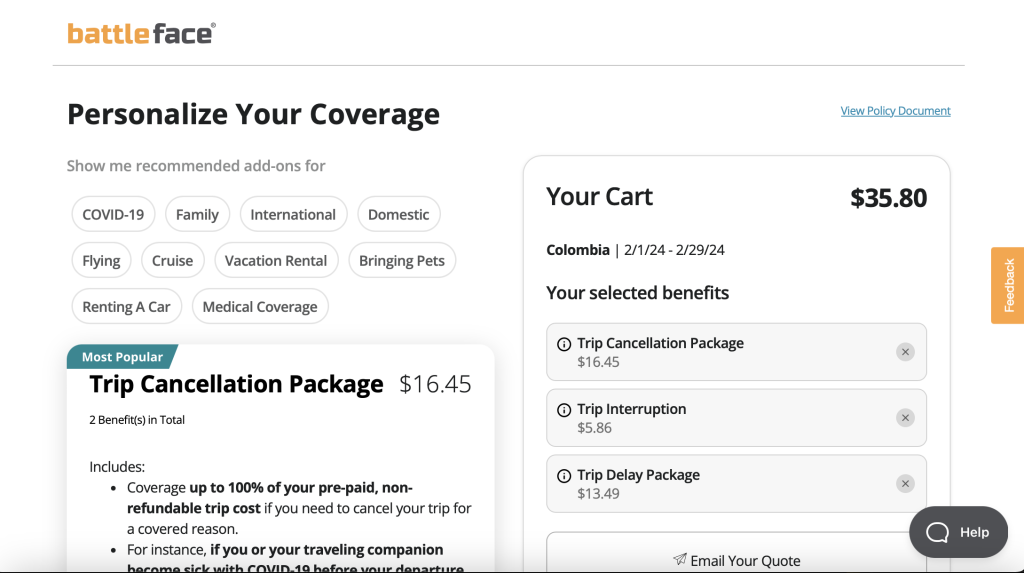Select the COVID-19 add-on filter
This screenshot has width=1024, height=573.
[x=113, y=214]
